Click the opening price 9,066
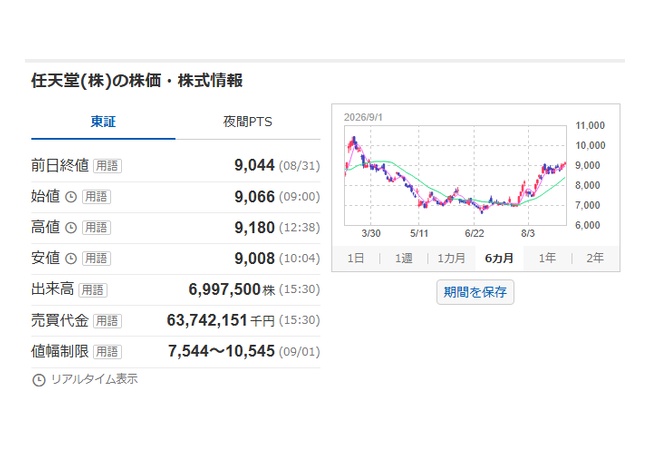The width and height of the screenshot is (650, 450). (255, 196)
